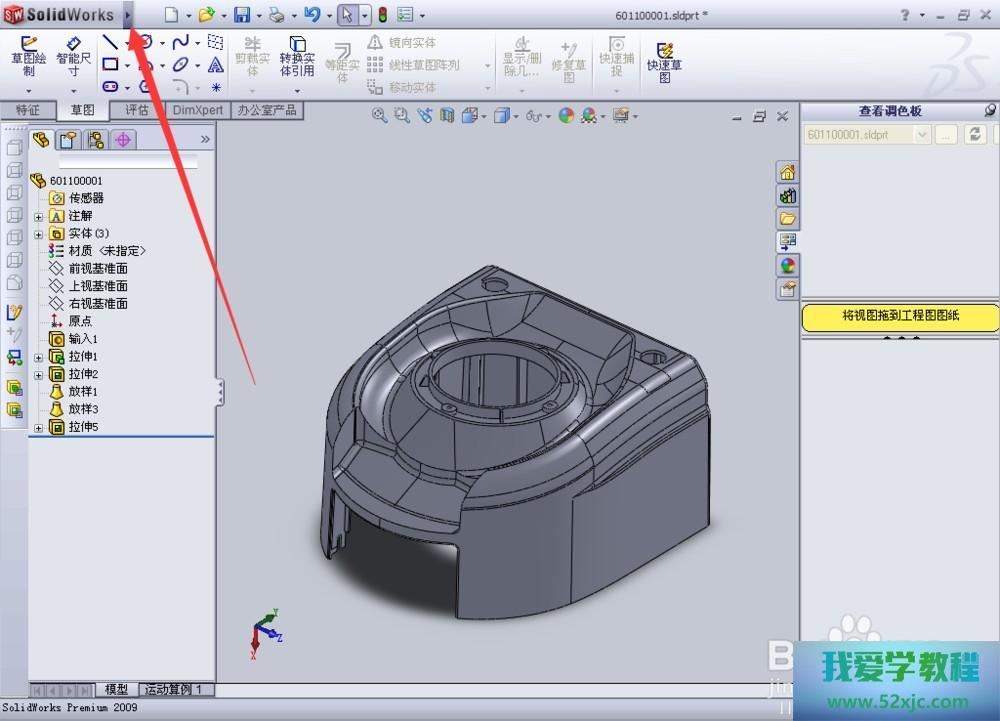Select the text tool in sketch toolbar

(x=216, y=66)
